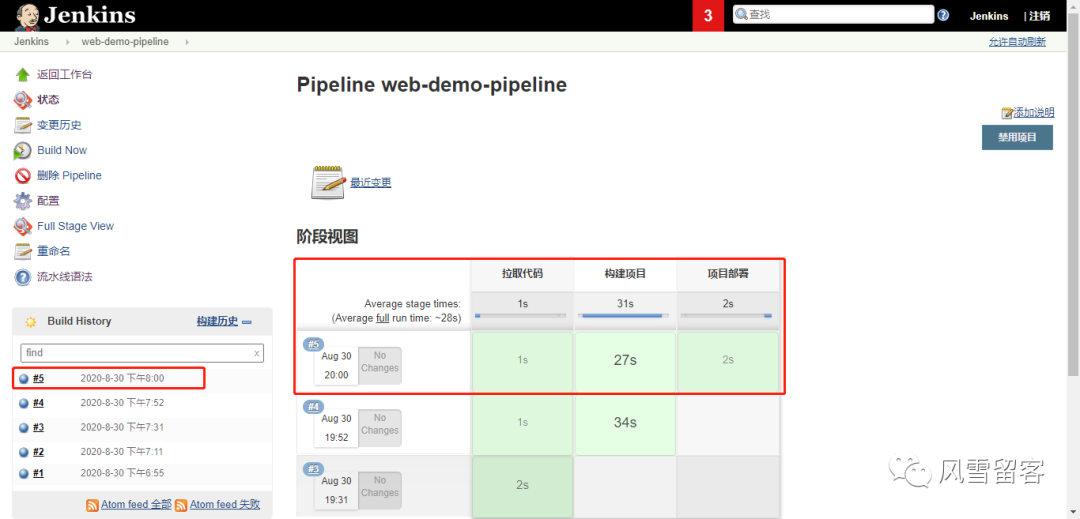Click the blue status ball for build #5
Screen dimensions: 1080x519
(x=24, y=379)
